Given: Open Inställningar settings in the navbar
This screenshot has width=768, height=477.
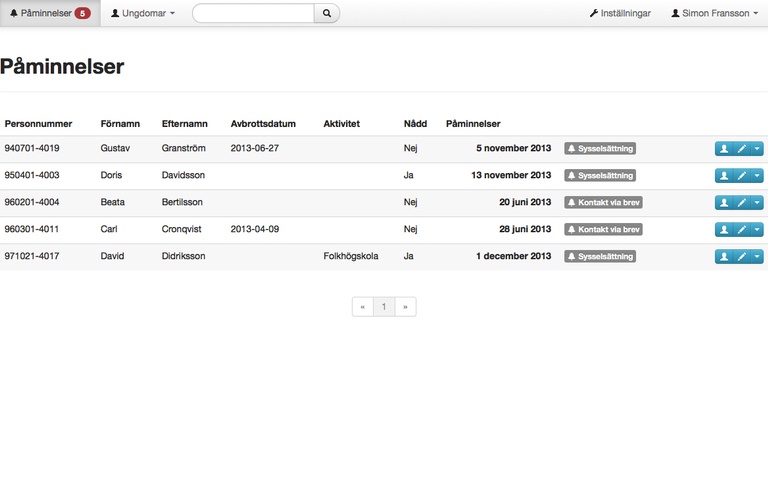Looking at the screenshot, I should pos(621,13).
